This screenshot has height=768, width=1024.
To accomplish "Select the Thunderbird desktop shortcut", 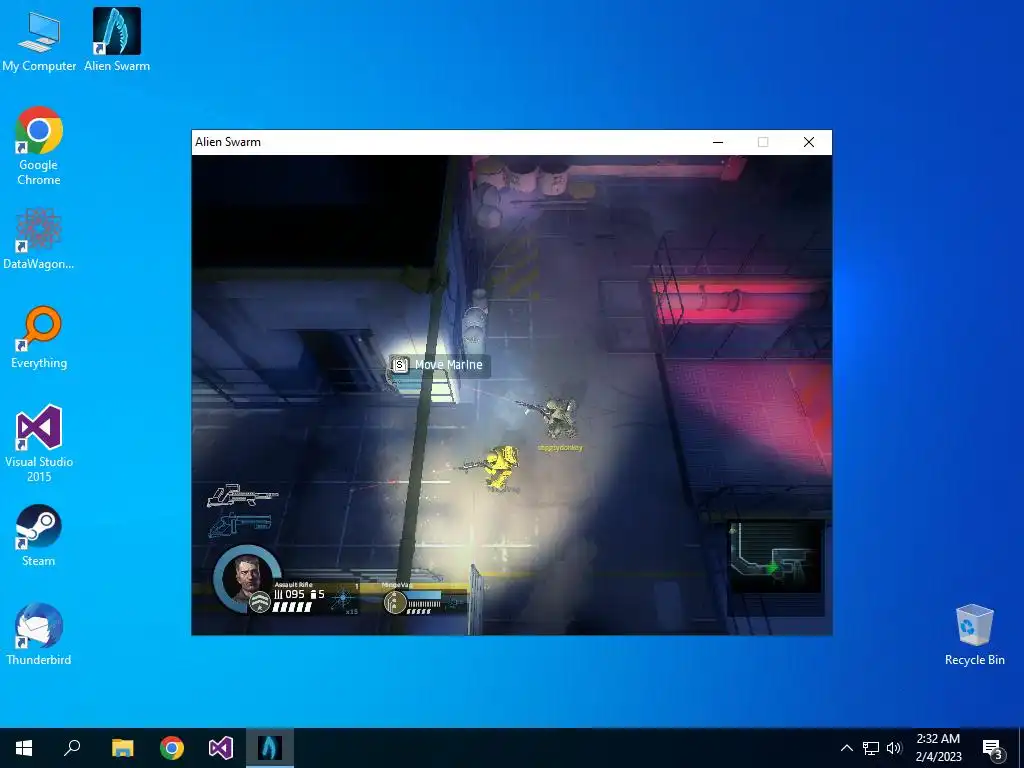I will pos(39,634).
